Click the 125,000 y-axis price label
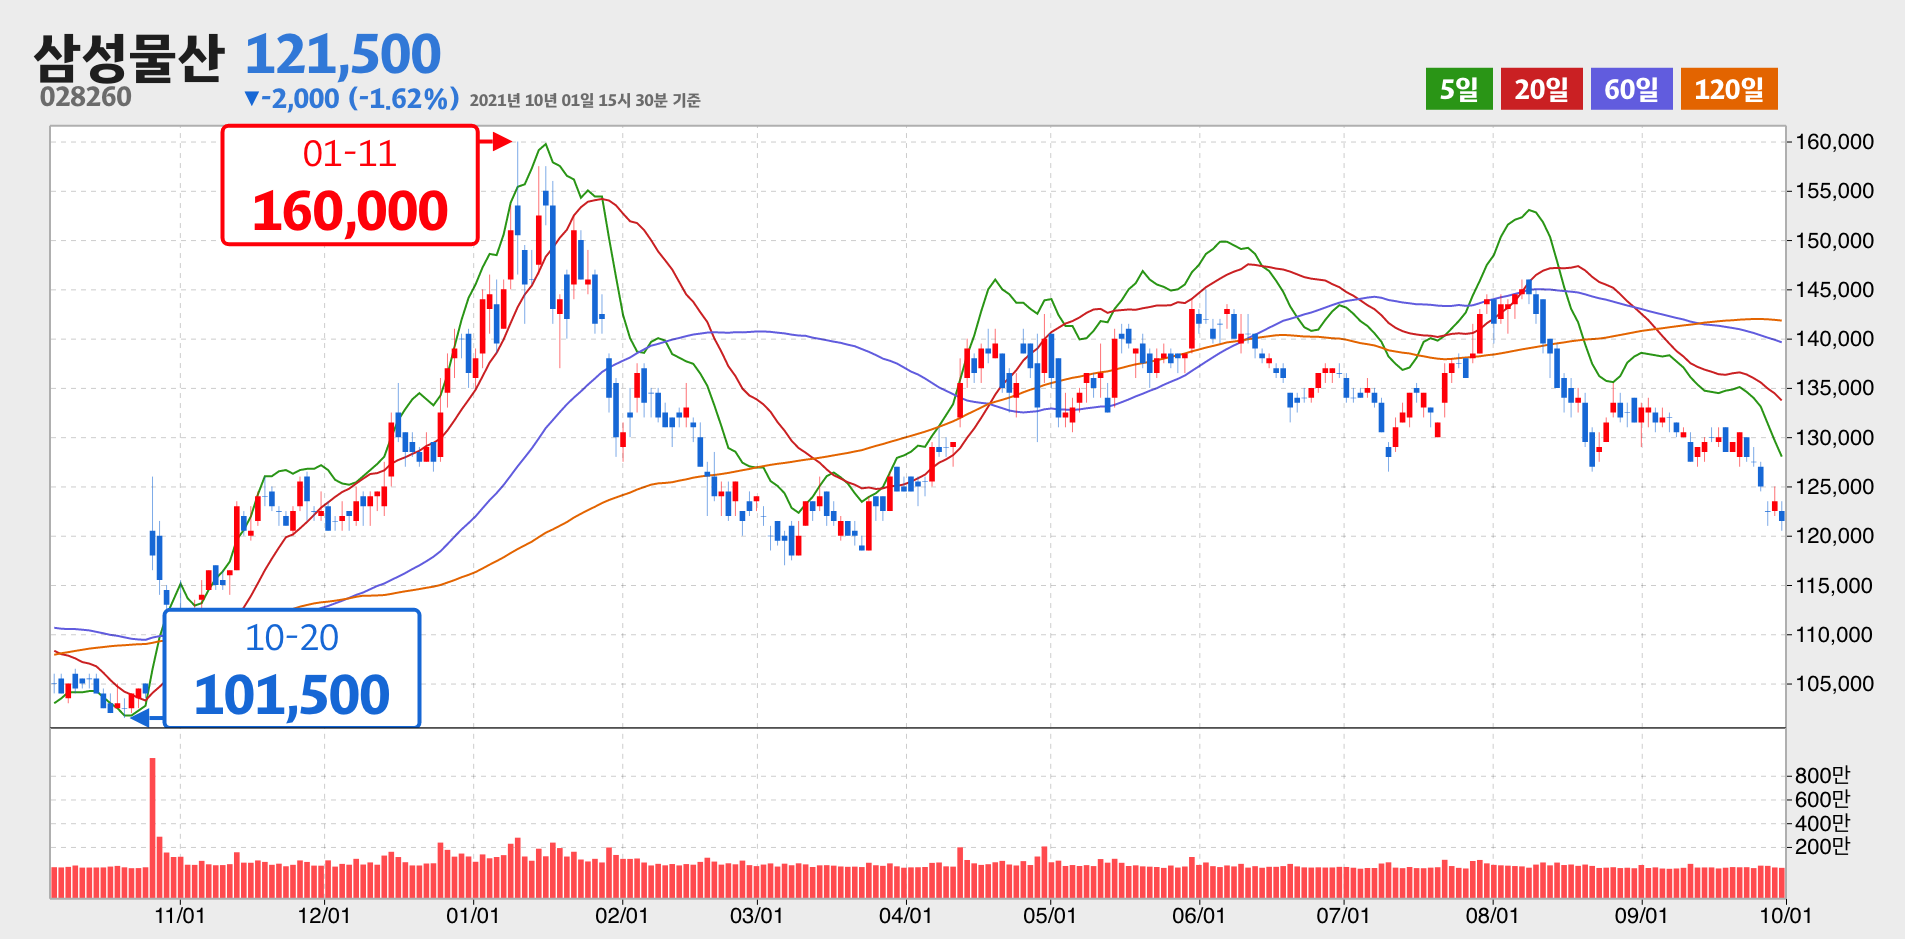 pyautogui.click(x=1834, y=487)
